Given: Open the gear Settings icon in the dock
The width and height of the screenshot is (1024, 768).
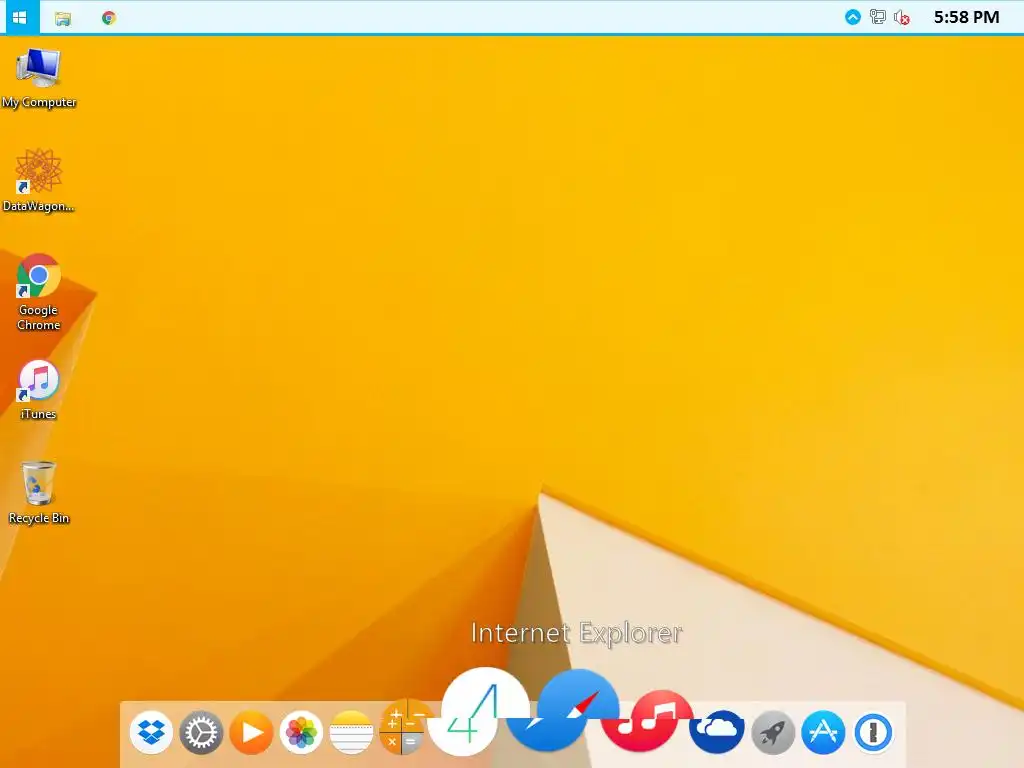Looking at the screenshot, I should [x=201, y=732].
